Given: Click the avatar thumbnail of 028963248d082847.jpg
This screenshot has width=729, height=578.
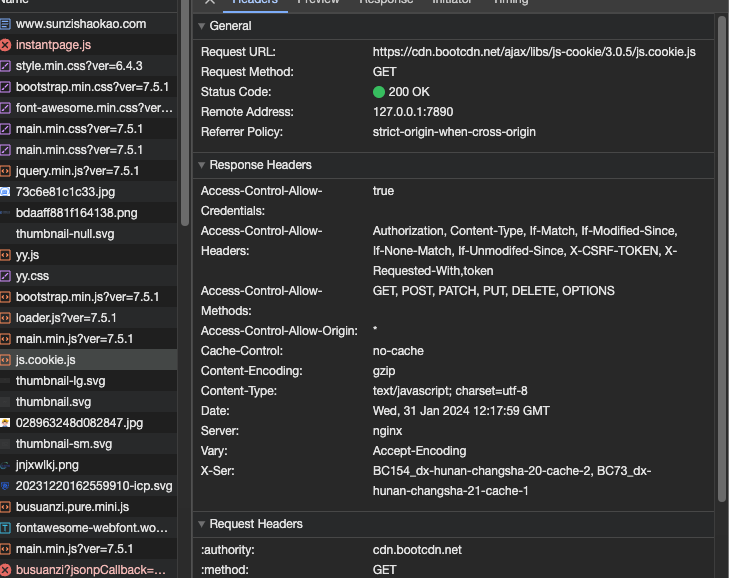Looking at the screenshot, I should pos(5,423).
